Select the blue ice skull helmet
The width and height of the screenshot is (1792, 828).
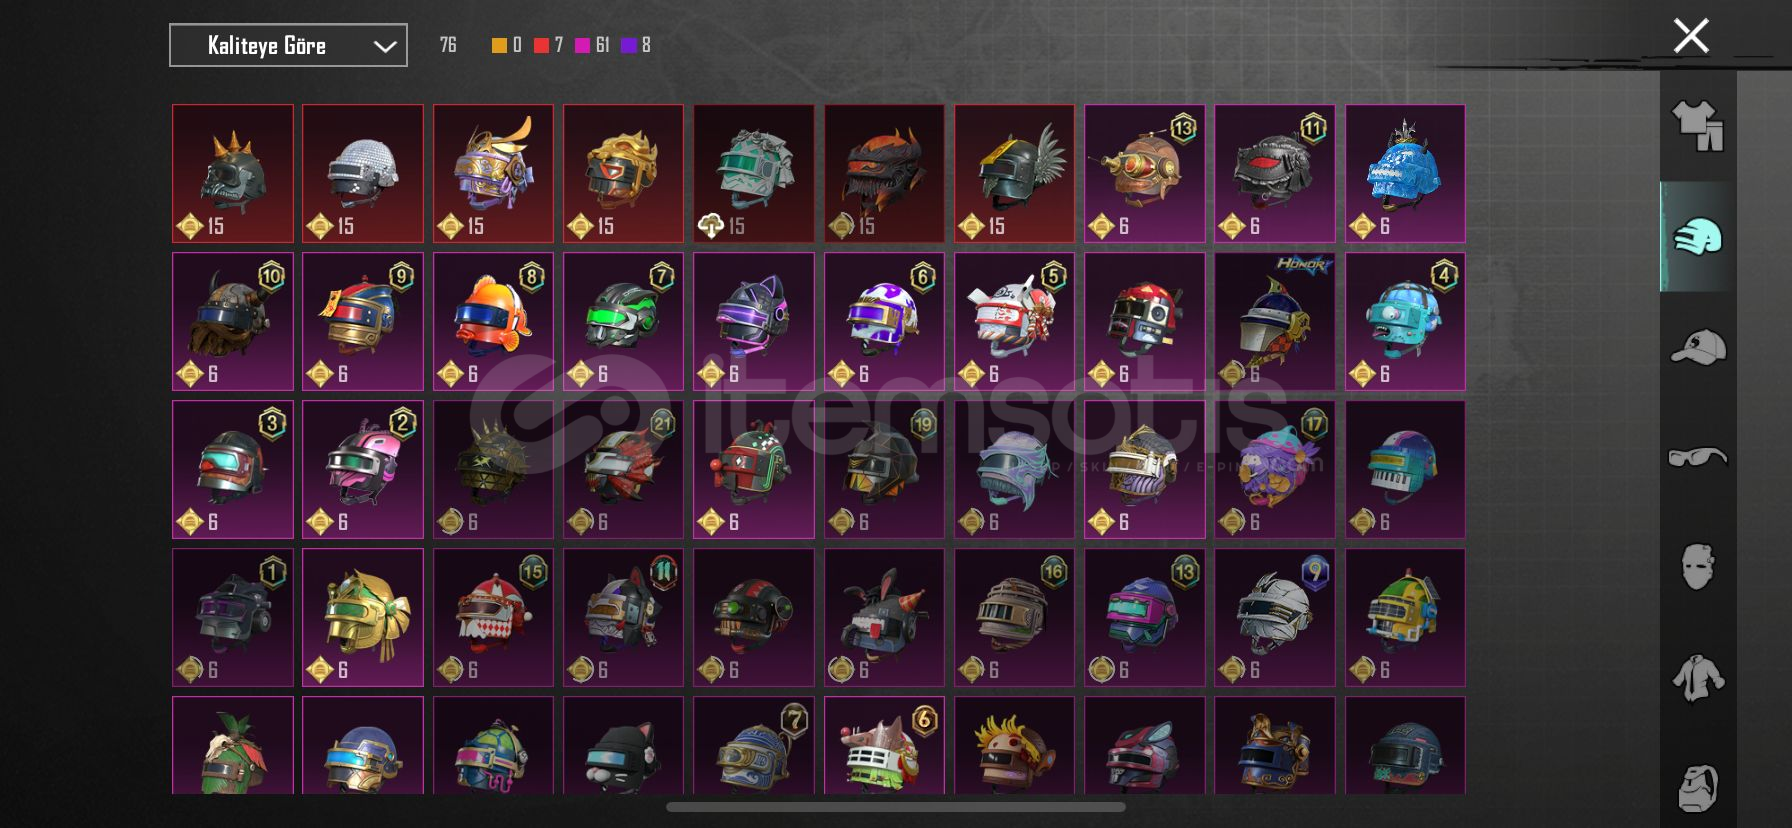pos(1405,174)
